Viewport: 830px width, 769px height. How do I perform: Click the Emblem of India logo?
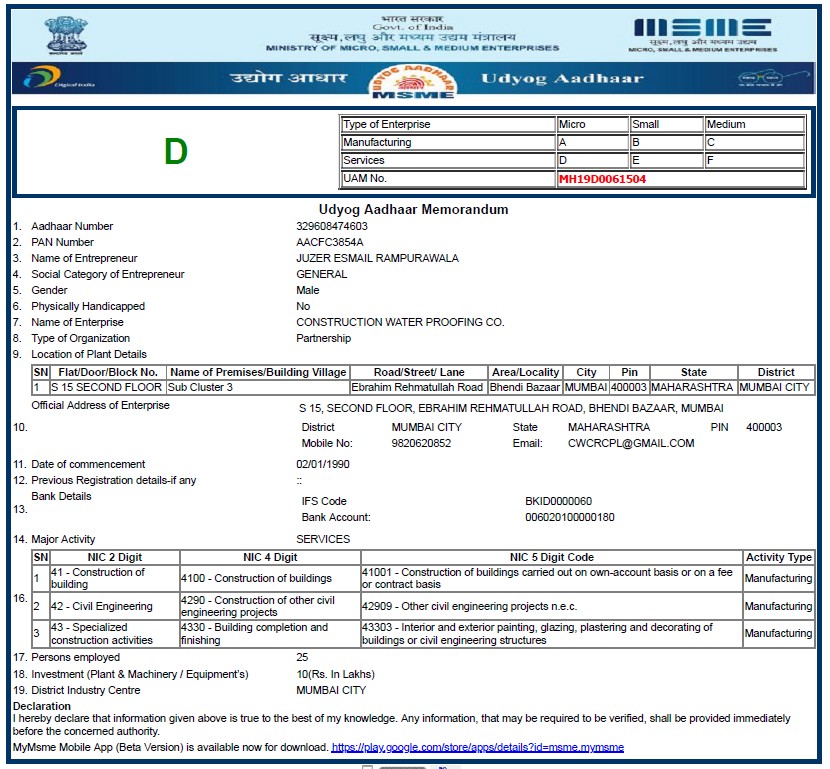click(66, 33)
